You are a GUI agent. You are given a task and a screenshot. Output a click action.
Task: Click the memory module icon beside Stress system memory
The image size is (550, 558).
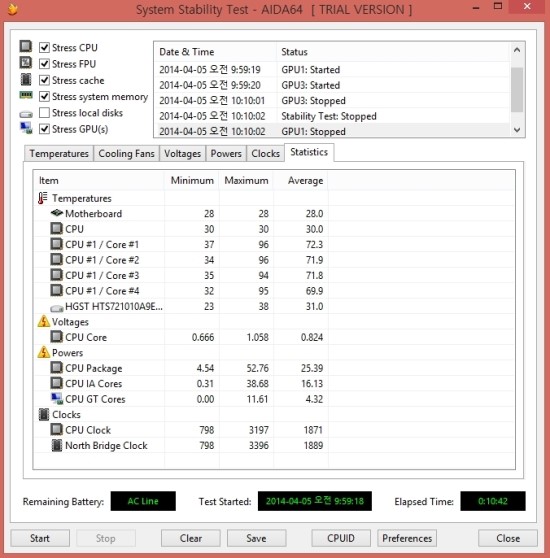26,95
